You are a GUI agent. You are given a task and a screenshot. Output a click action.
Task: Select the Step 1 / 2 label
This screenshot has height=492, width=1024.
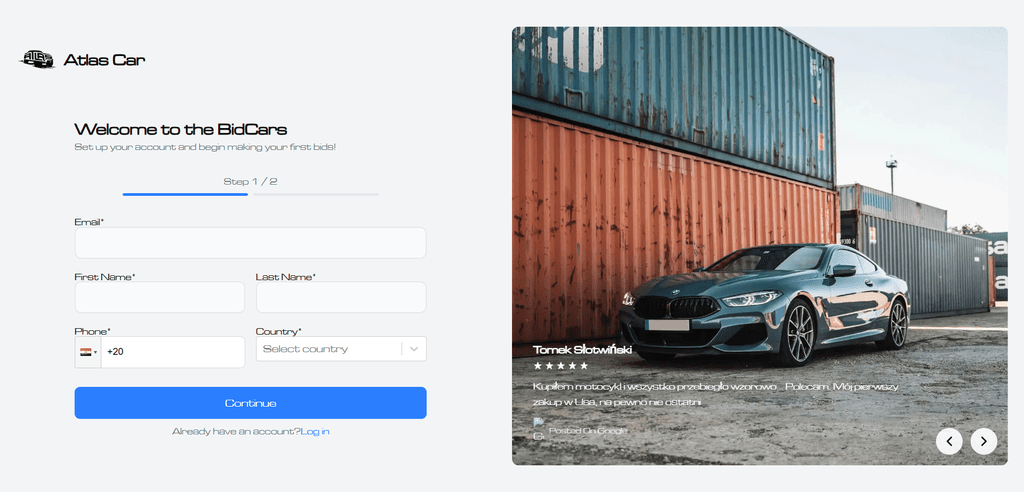(250, 181)
